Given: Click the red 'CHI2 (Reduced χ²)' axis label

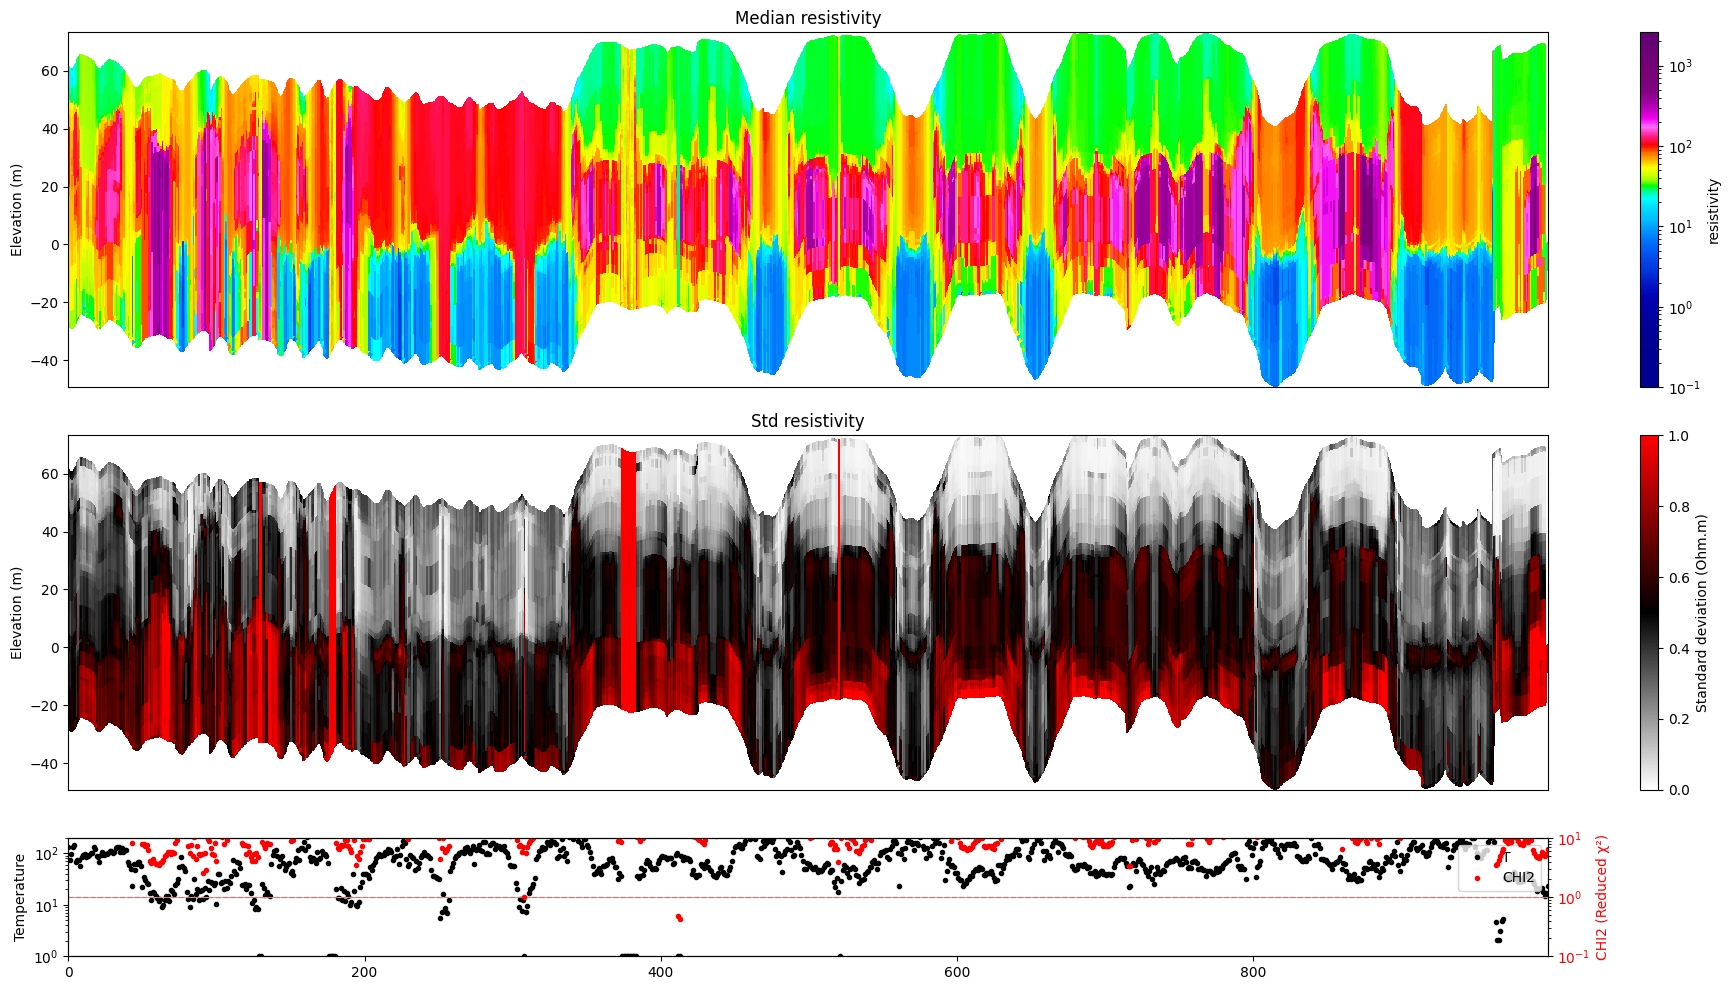Looking at the screenshot, I should click(x=1601, y=897).
